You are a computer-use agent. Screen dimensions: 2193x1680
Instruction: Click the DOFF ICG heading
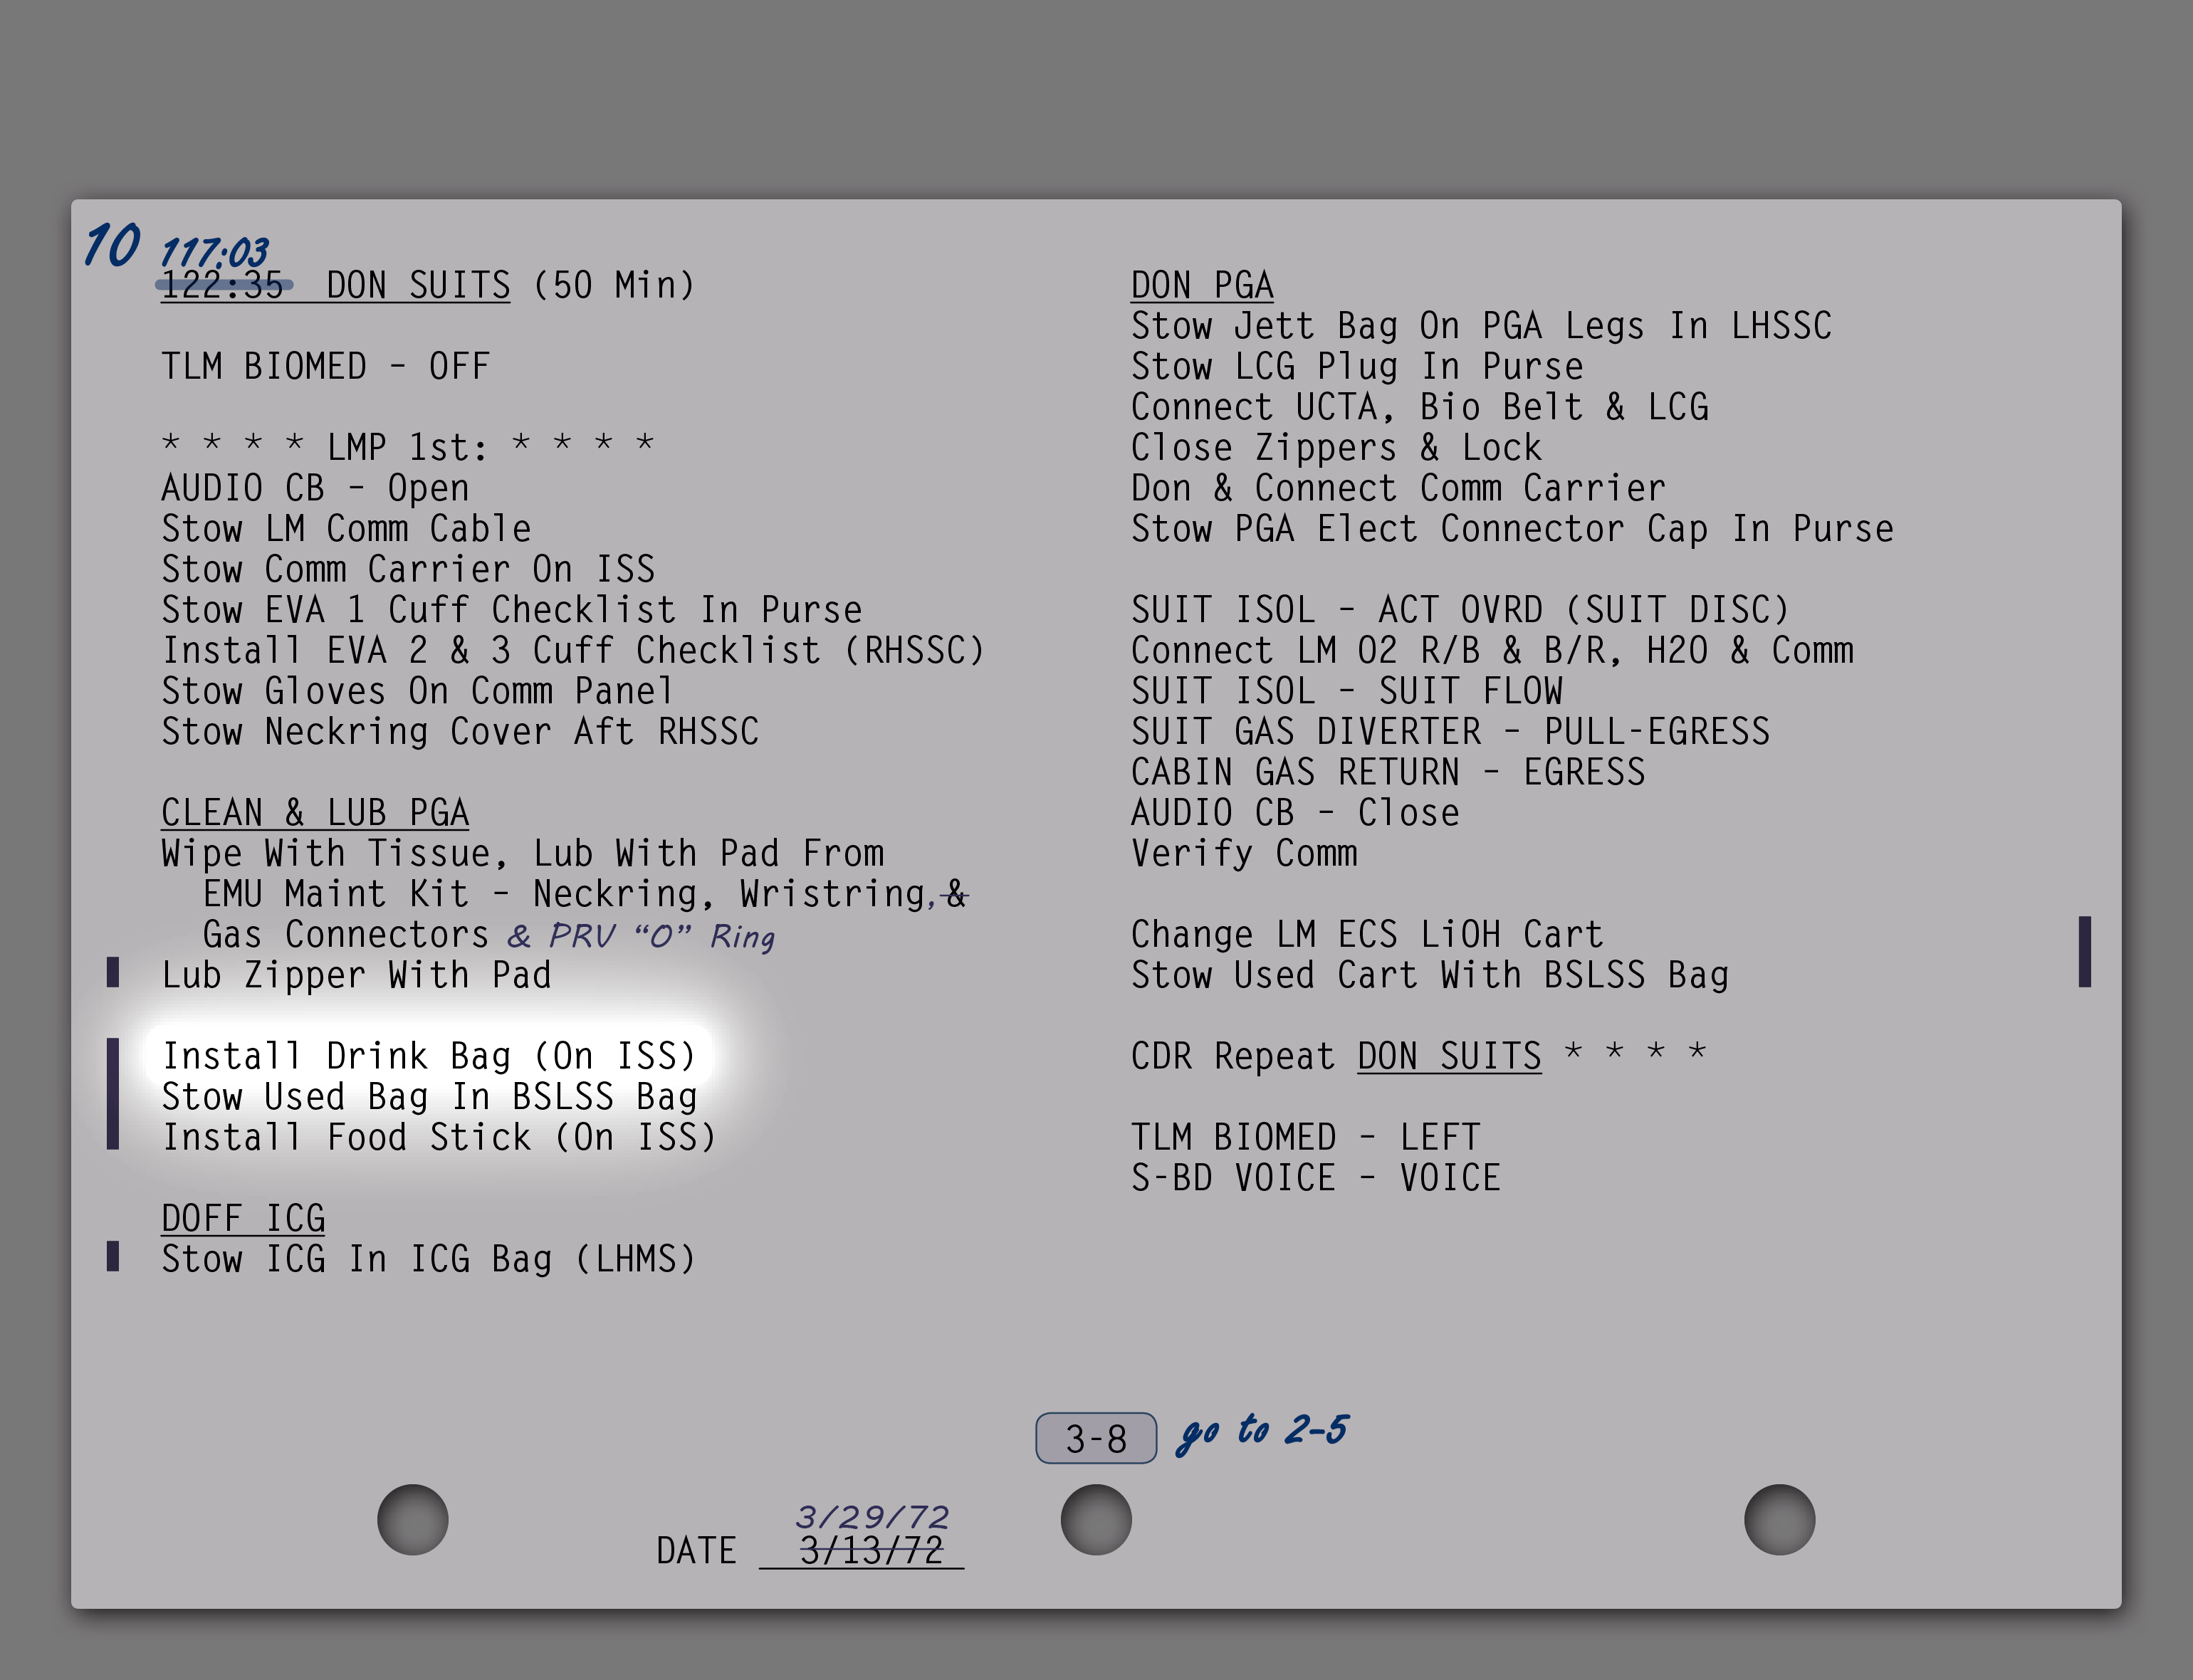coord(243,1219)
